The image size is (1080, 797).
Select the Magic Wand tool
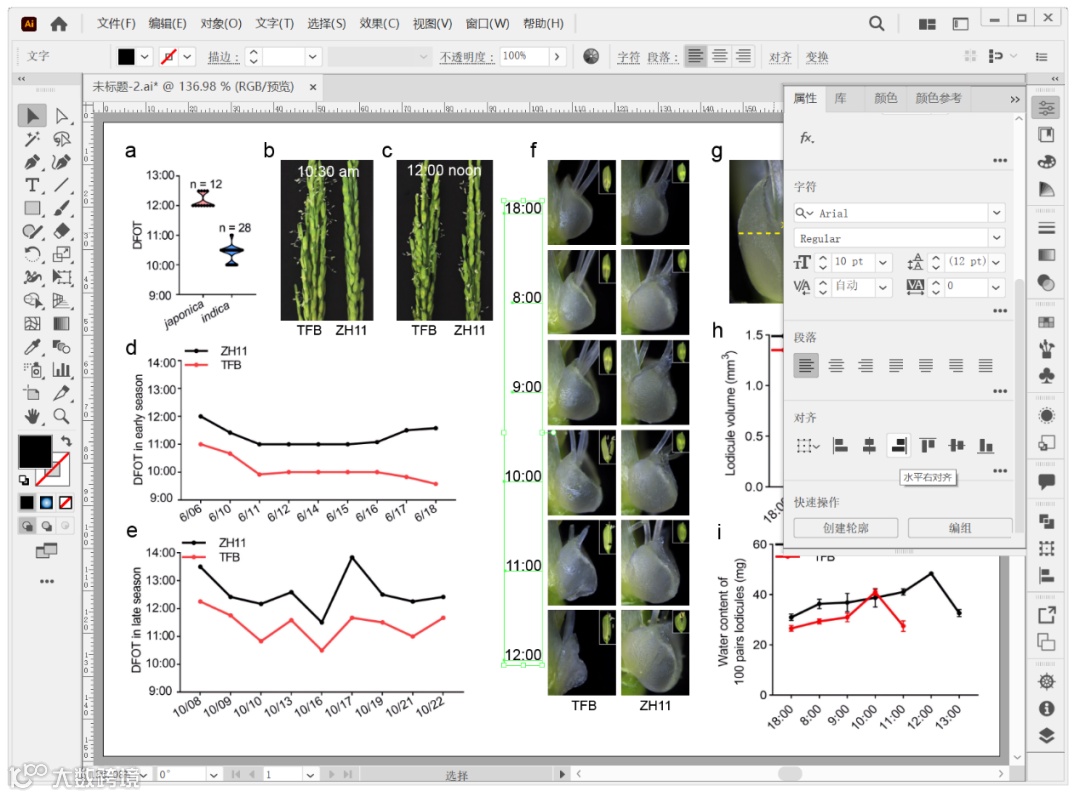[x=32, y=139]
